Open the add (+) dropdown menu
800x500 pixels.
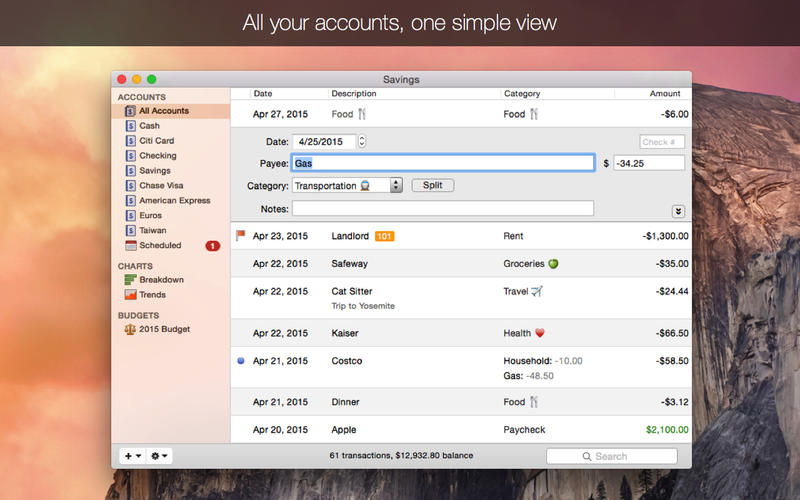pyautogui.click(x=132, y=456)
